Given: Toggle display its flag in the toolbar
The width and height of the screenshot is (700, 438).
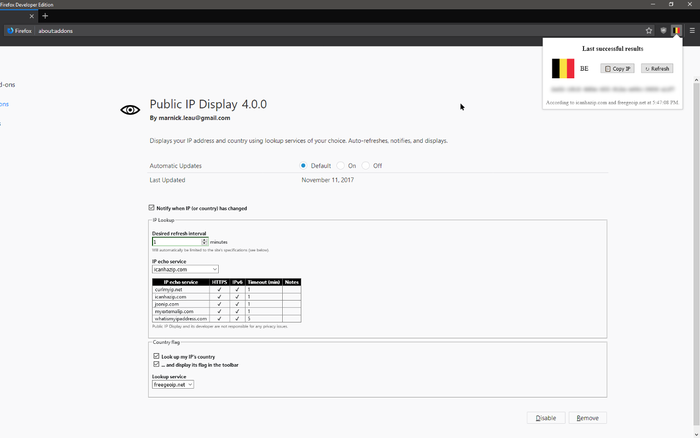Looking at the screenshot, I should tap(157, 364).
